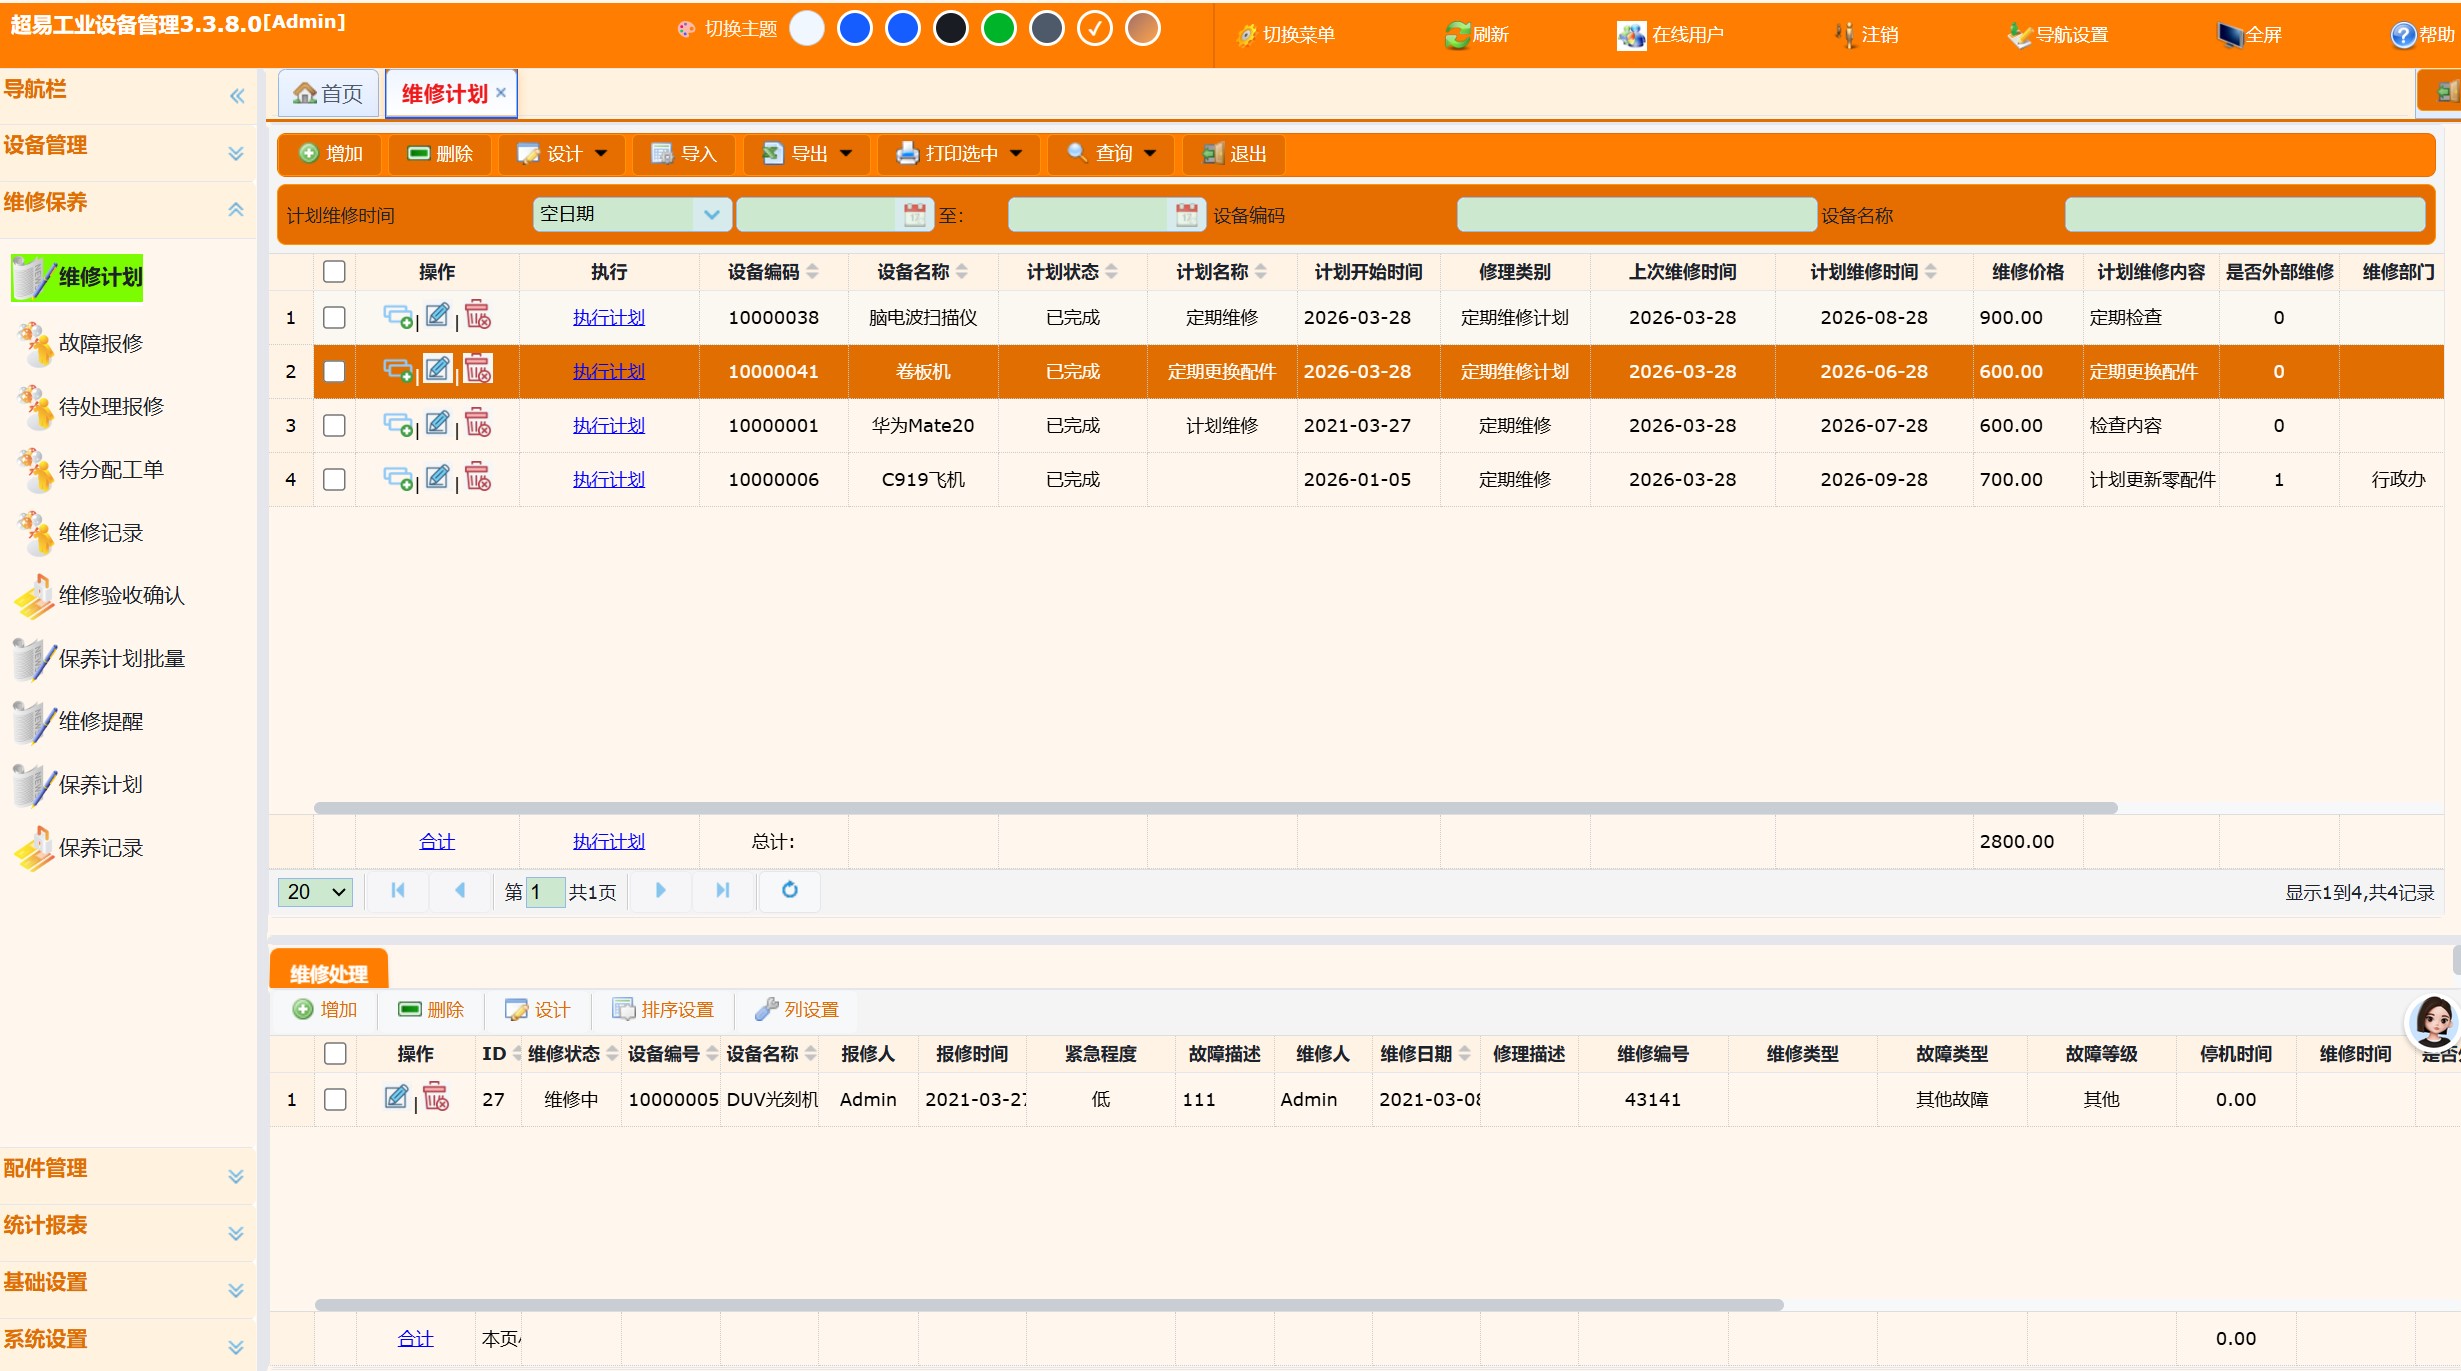Check the checkbox for the 维修处理 record row

point(335,1099)
